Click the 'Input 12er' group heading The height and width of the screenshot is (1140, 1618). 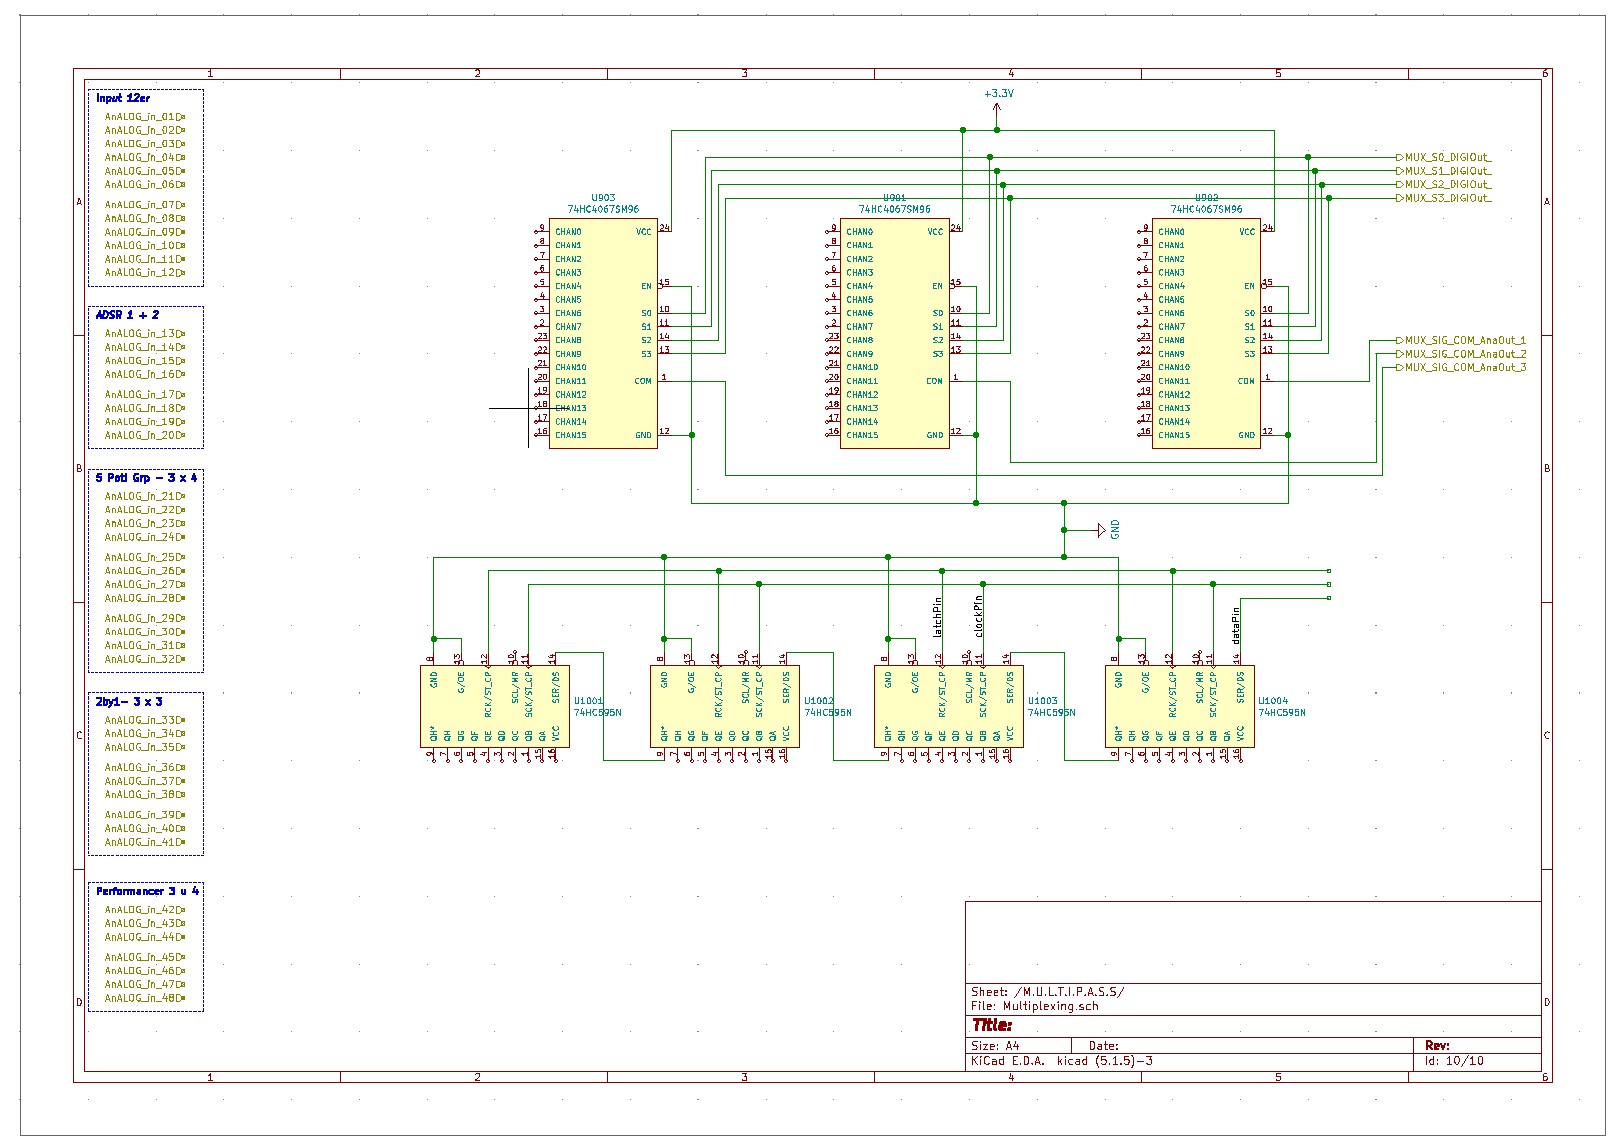[x=121, y=100]
